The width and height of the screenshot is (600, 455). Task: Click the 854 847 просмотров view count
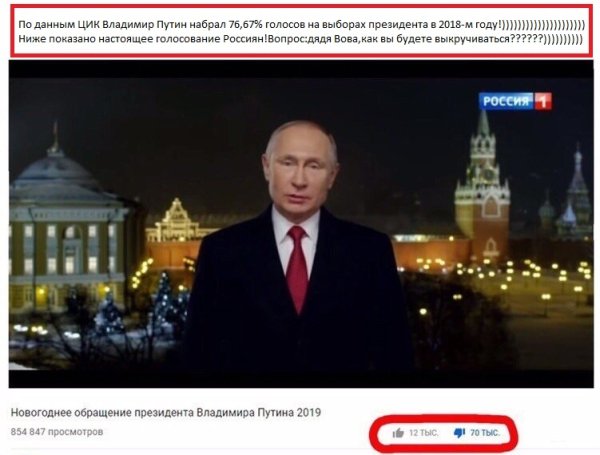tap(57, 432)
